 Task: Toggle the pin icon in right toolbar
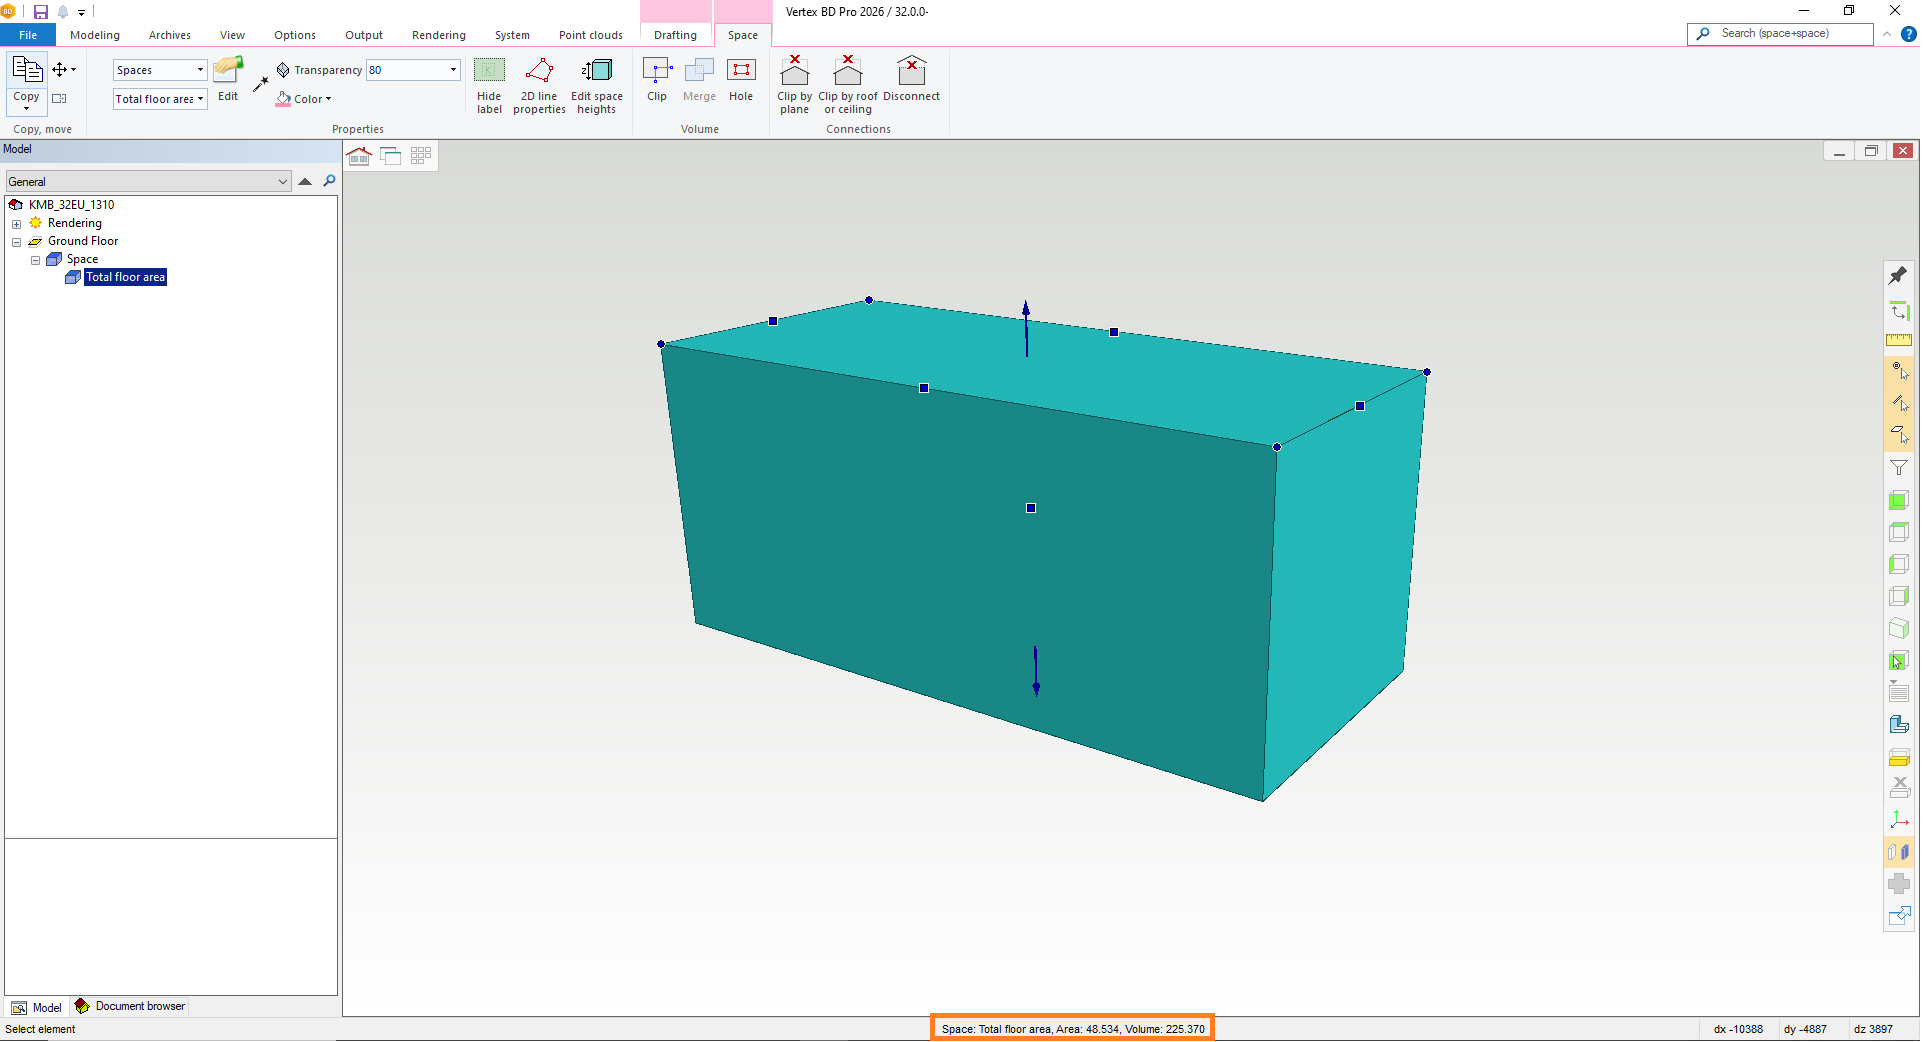point(1898,276)
